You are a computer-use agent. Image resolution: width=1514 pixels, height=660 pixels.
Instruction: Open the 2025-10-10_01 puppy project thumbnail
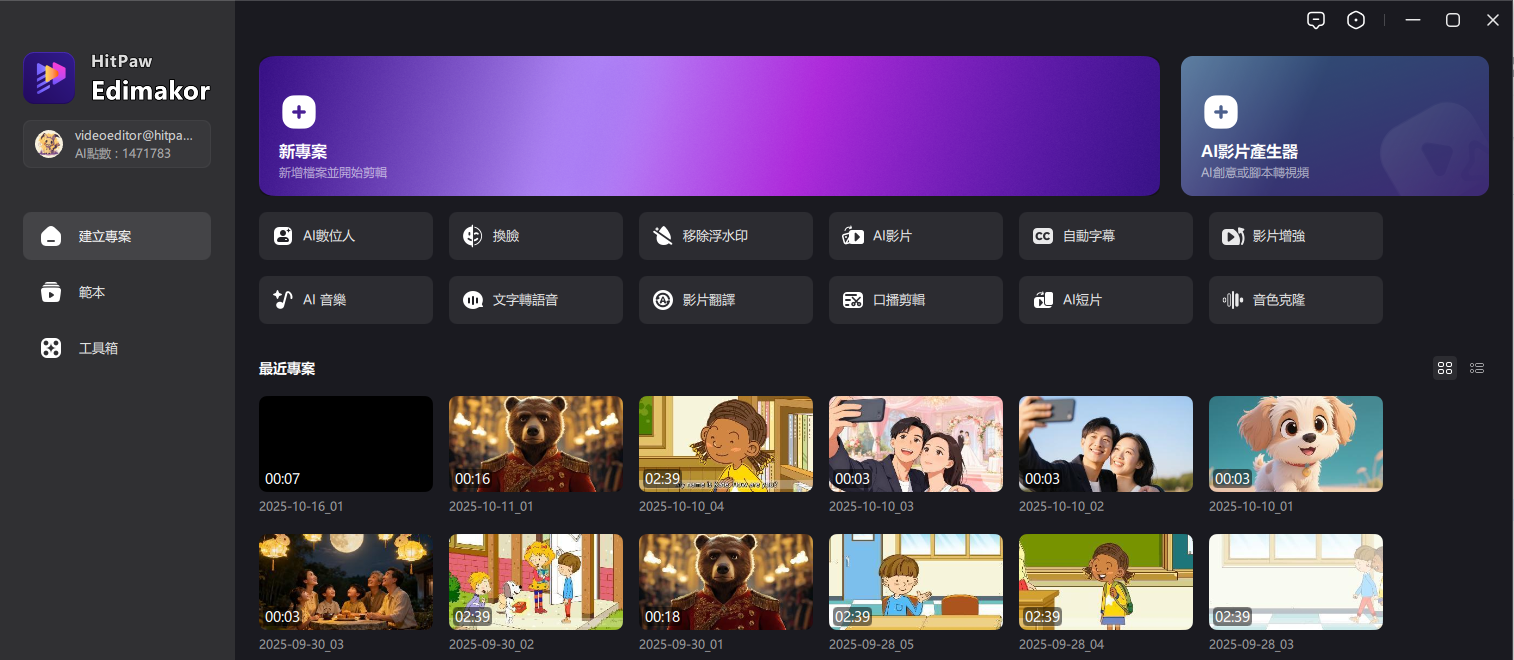pos(1295,443)
